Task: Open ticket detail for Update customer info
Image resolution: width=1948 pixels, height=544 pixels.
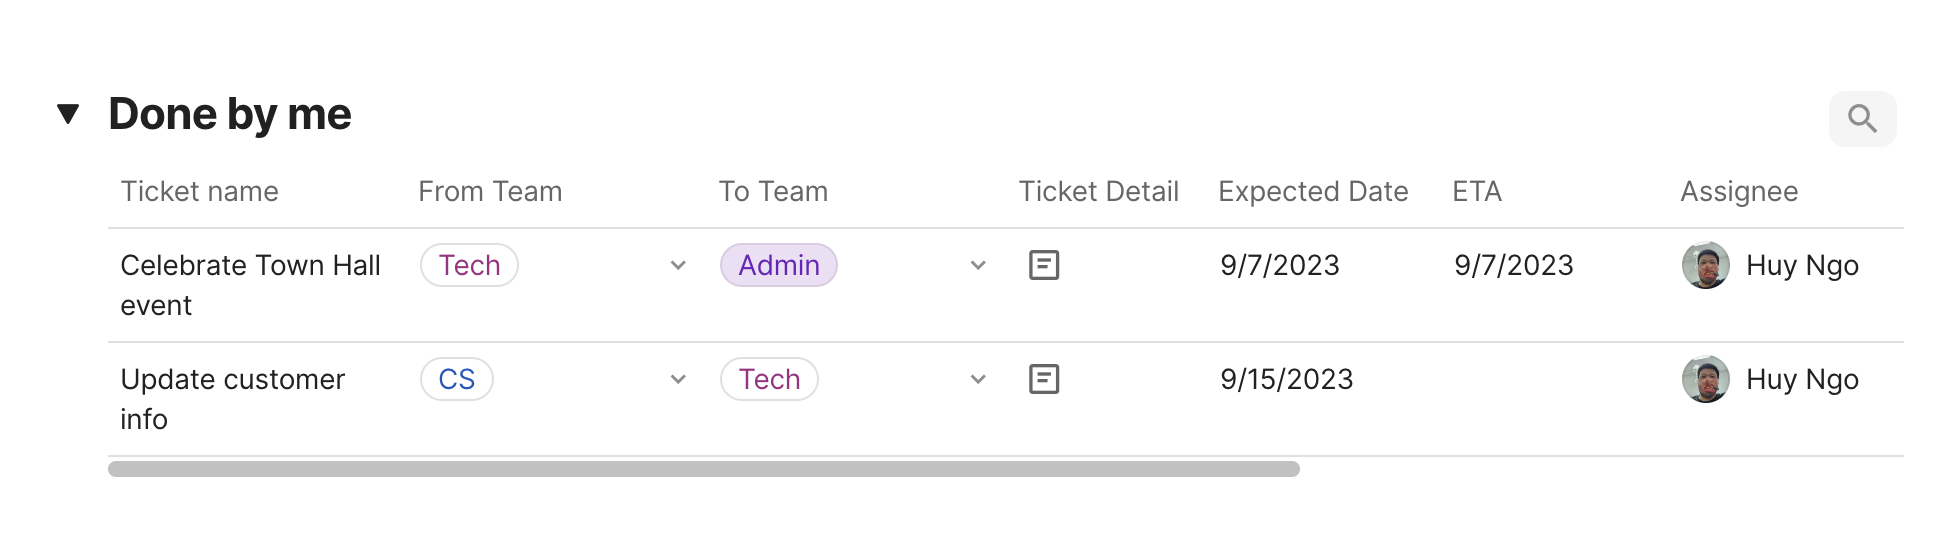Action: [x=1044, y=379]
